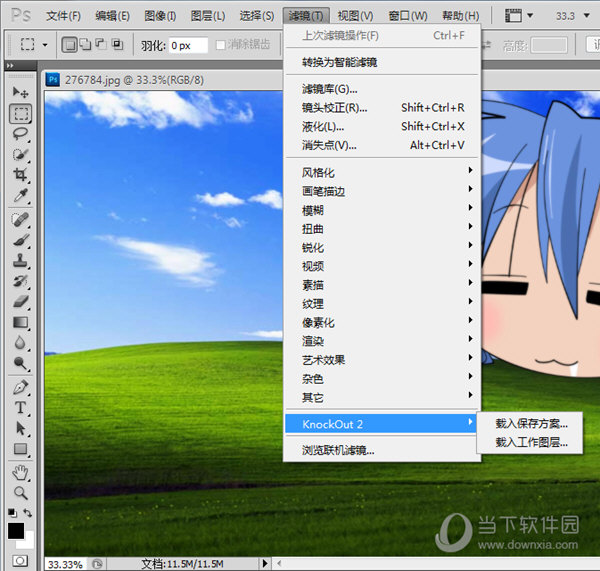The width and height of the screenshot is (600, 571).
Task: Click 载入保存方案... submenu entry
Action: click(x=531, y=423)
